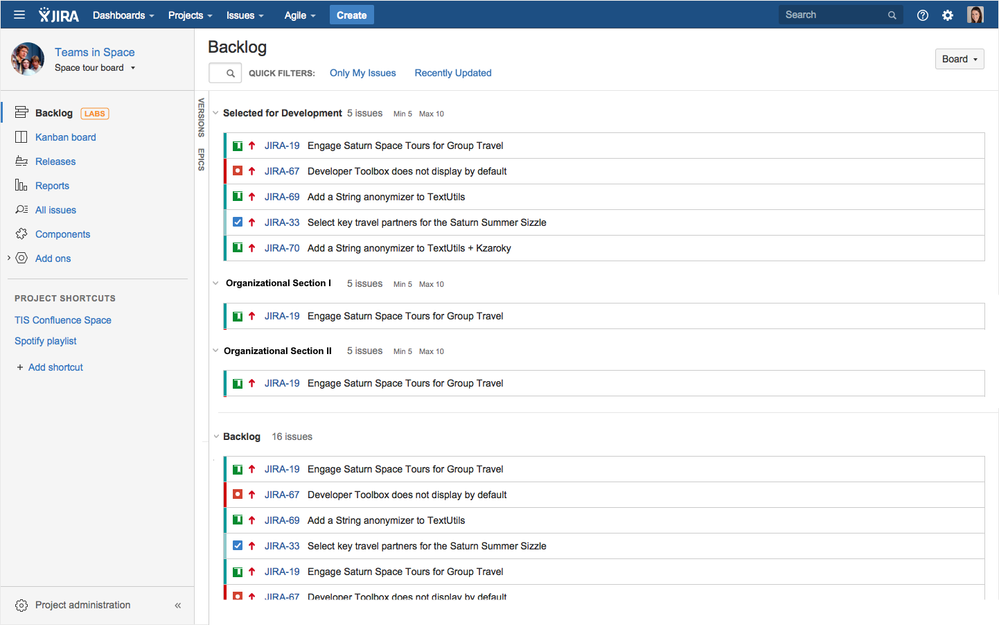Viewport: 999px width, 625px height.
Task: Open the Projects dropdown menu
Action: [x=190, y=15]
